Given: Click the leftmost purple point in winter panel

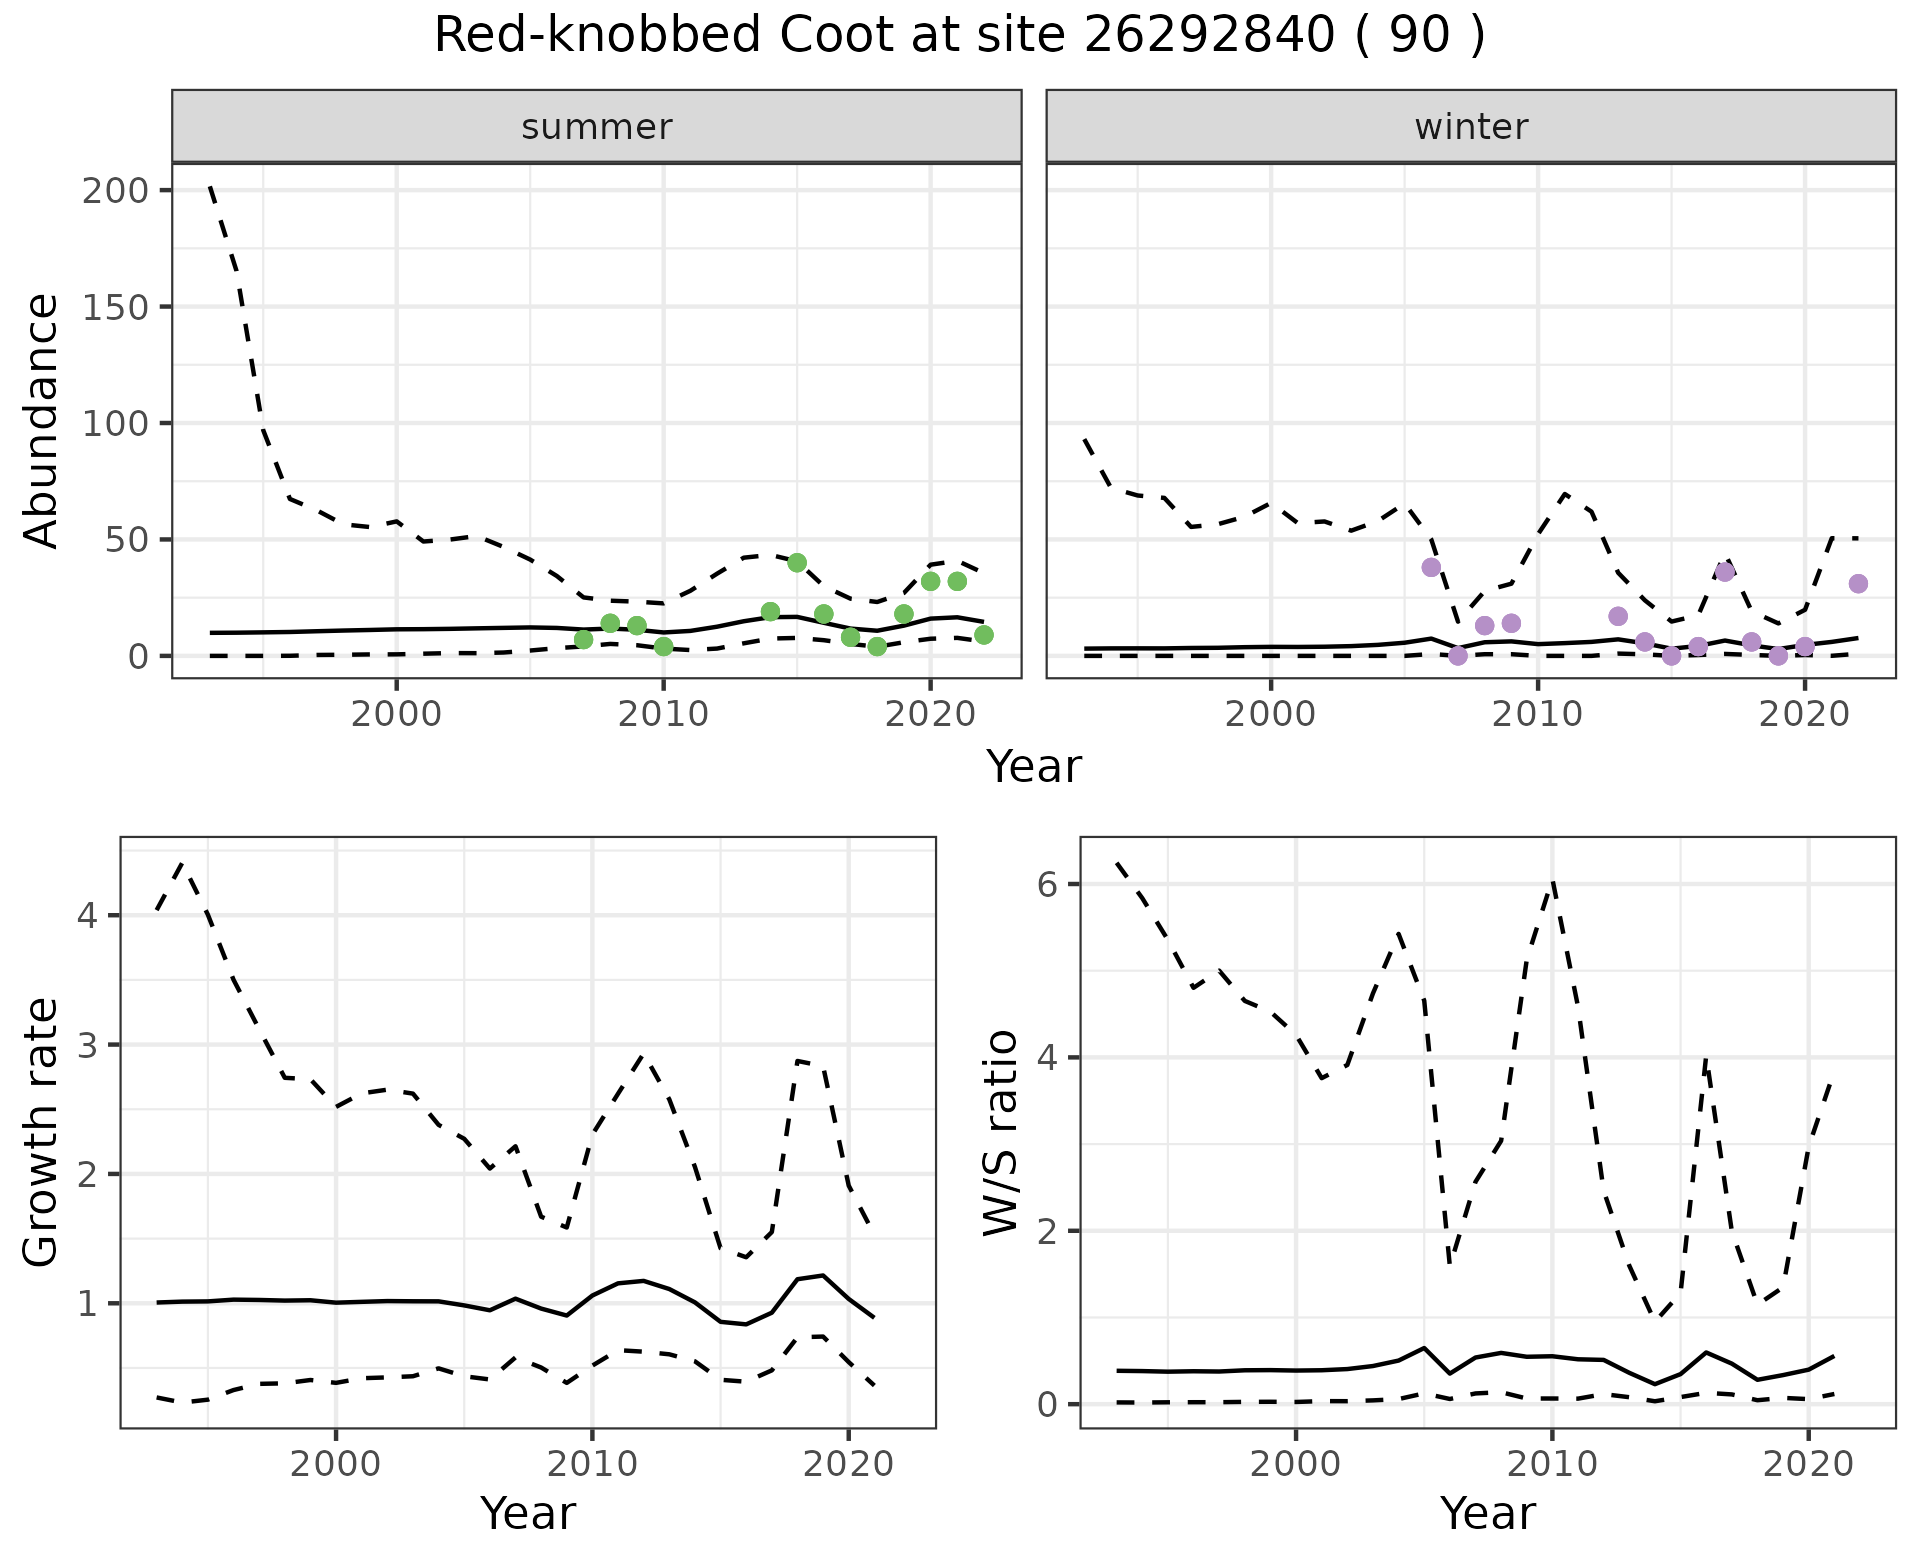Looking at the screenshot, I should click(x=1431, y=567).
